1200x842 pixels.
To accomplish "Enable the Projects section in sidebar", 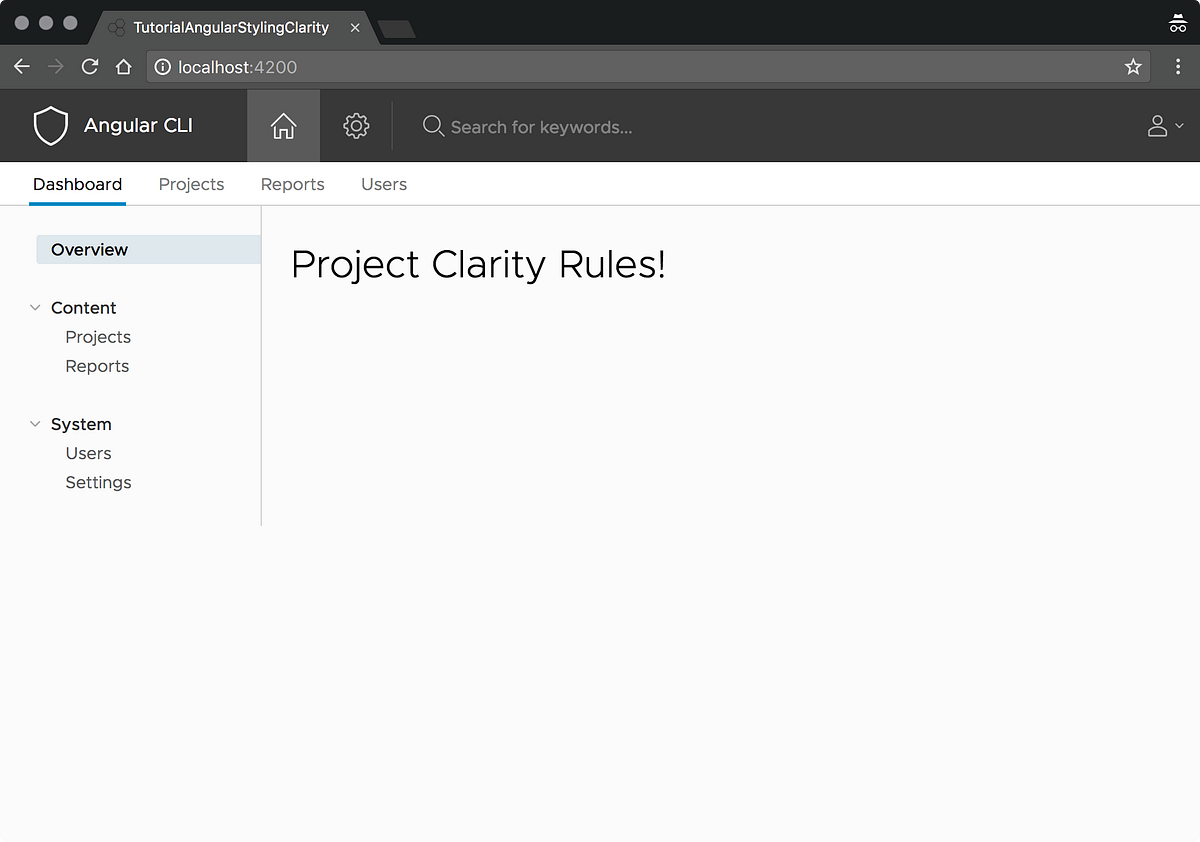I will click(98, 337).
